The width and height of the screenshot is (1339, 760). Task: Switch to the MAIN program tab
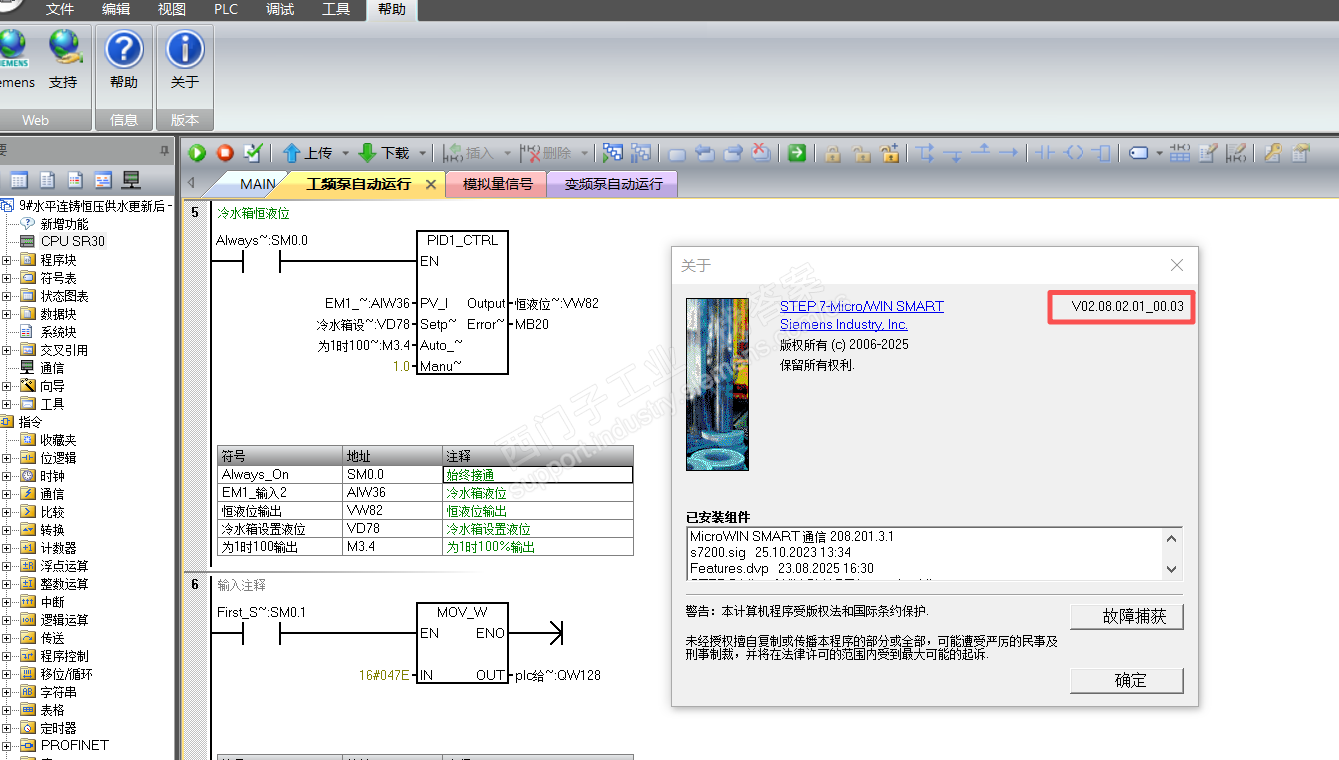click(x=257, y=184)
